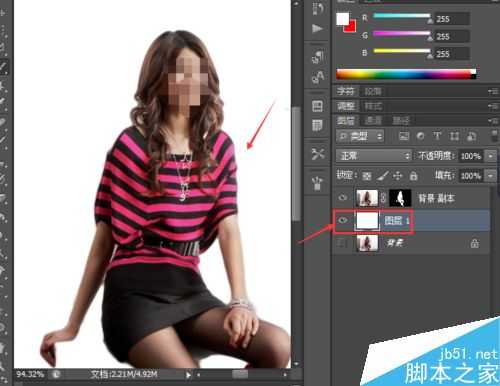Lock position move icon

(398, 176)
